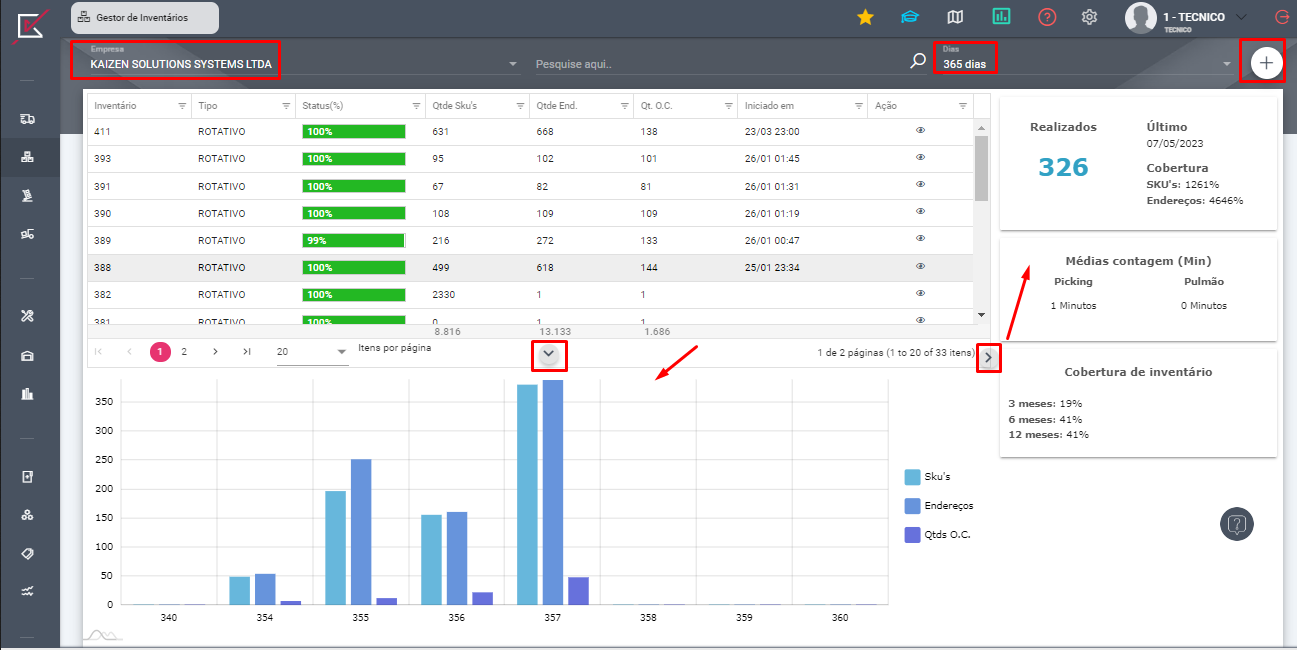
Task: Open the graduation cap training icon
Action: [909, 17]
